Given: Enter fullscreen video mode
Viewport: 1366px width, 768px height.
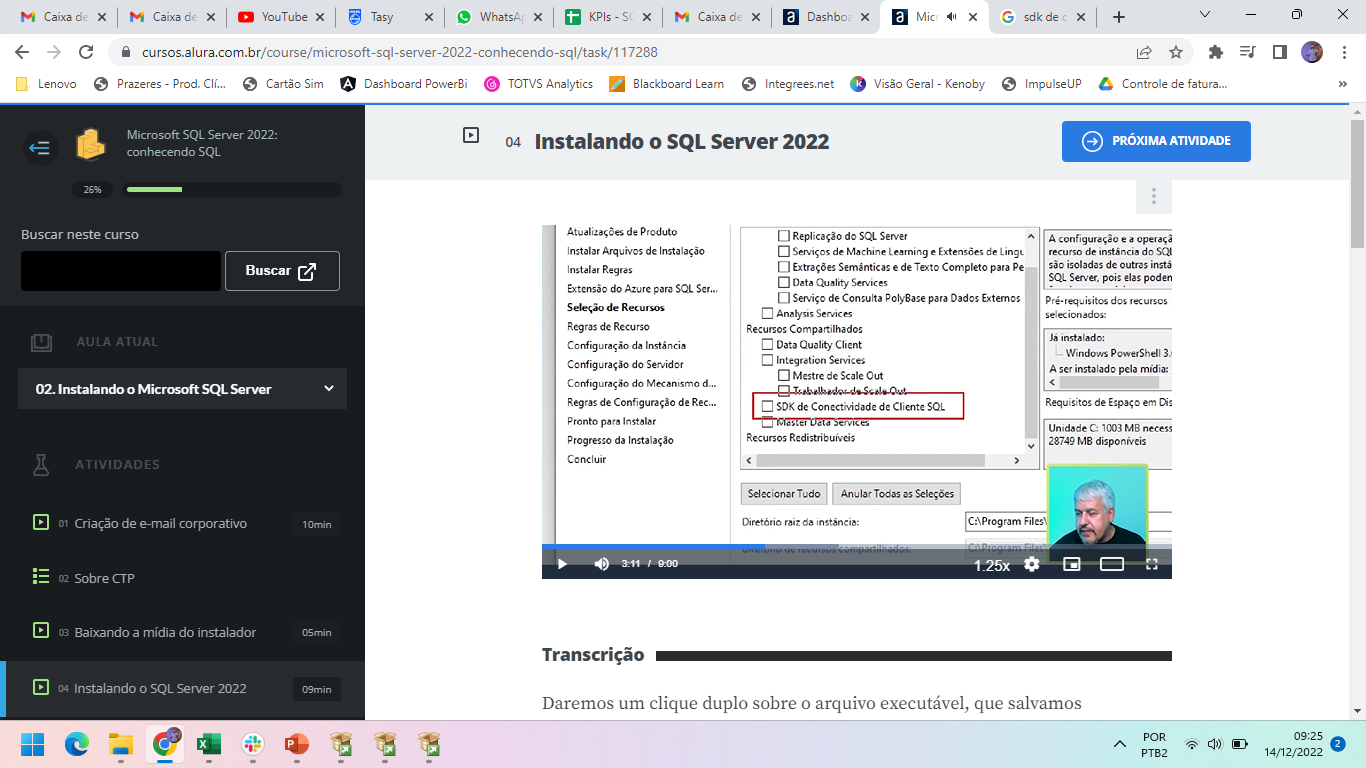Looking at the screenshot, I should (1152, 564).
